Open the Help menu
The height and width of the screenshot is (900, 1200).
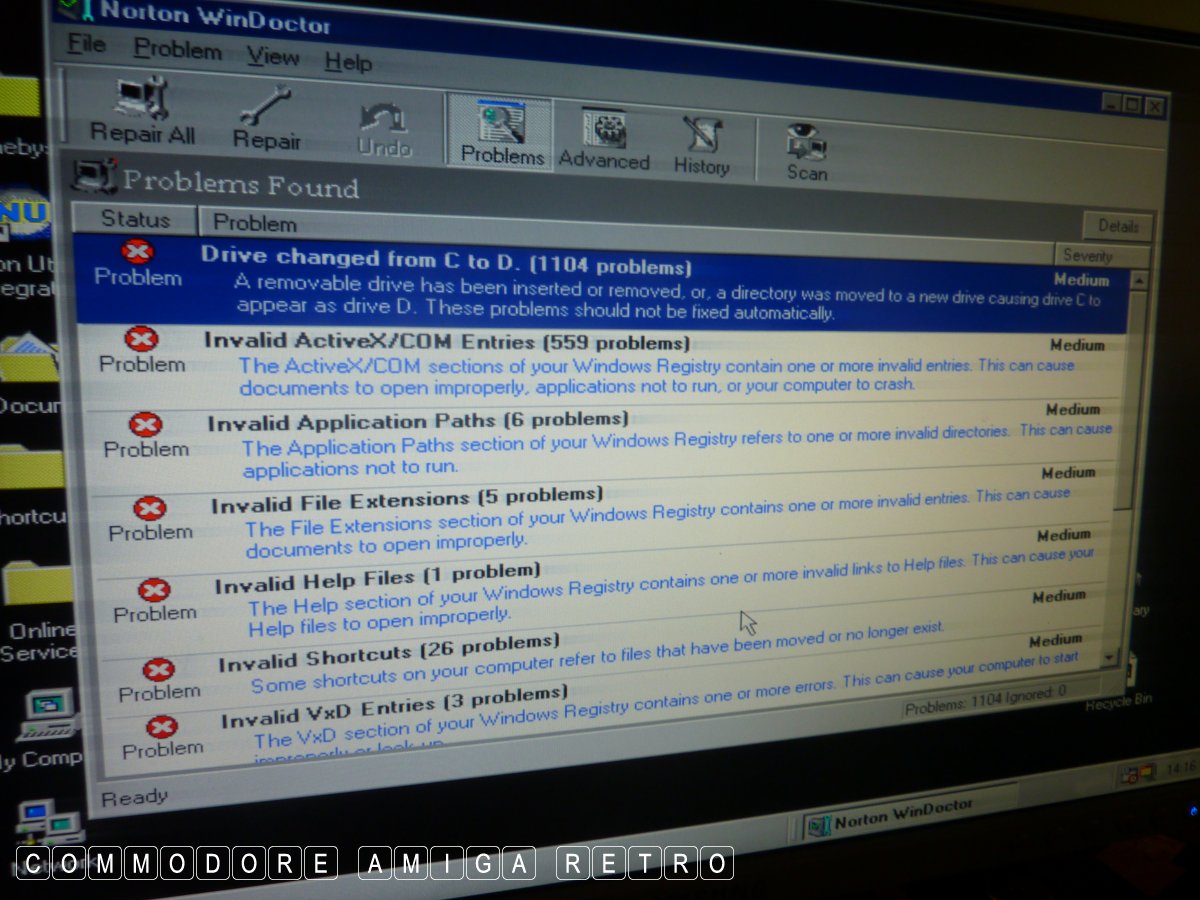tap(348, 62)
